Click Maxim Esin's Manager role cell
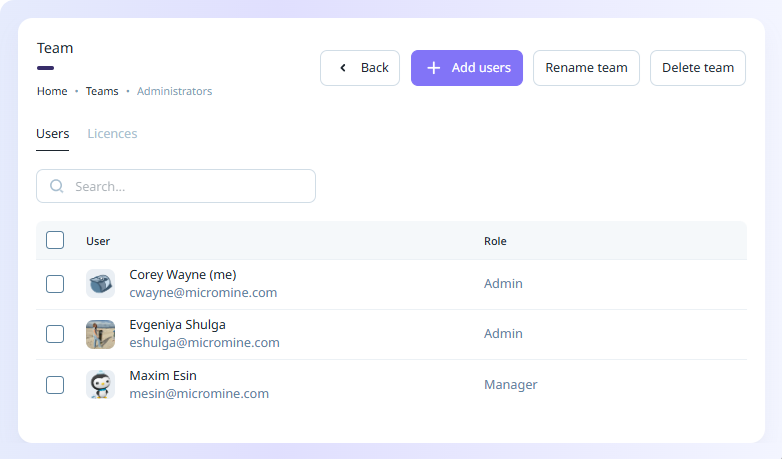 click(510, 384)
